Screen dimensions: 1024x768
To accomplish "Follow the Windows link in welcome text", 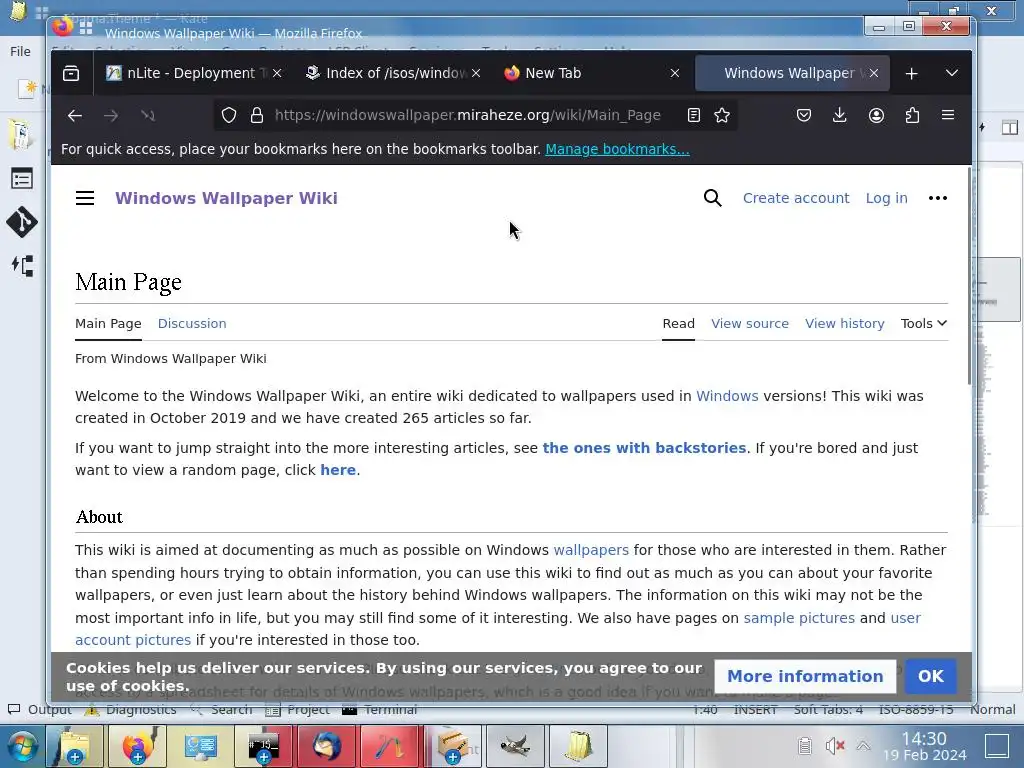I will tap(727, 396).
